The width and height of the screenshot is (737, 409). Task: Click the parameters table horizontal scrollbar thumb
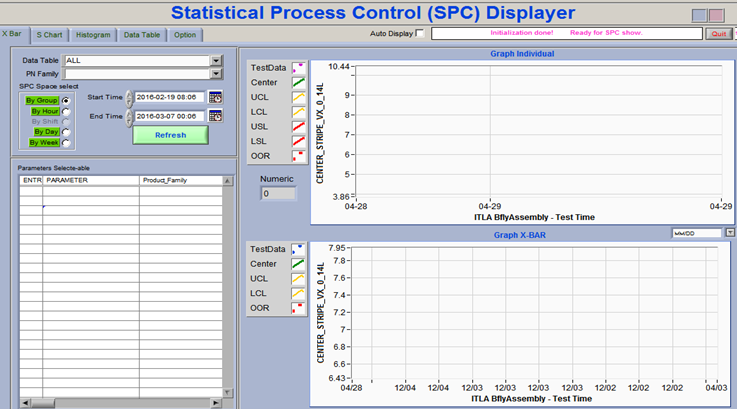pos(43,403)
